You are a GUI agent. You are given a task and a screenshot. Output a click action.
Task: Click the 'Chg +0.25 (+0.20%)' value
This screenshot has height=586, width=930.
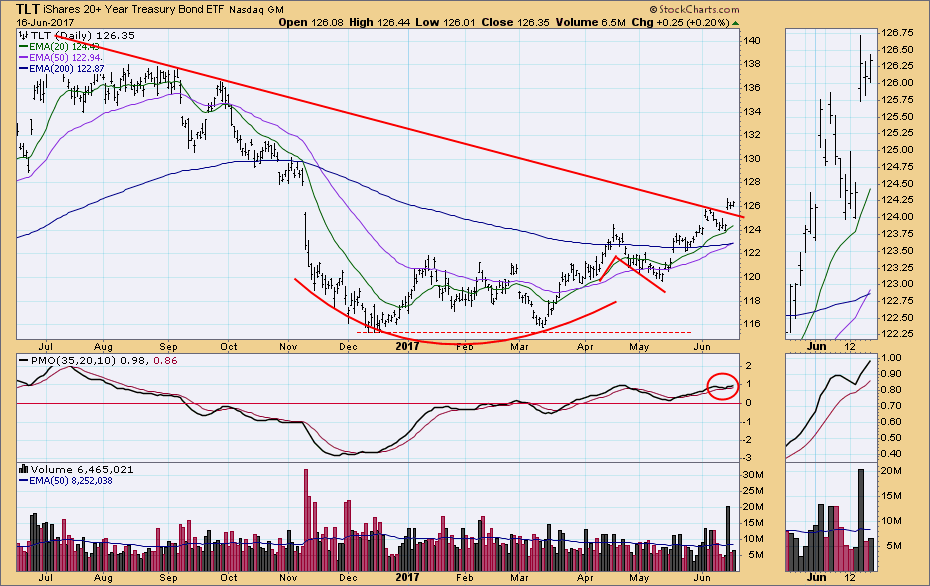[680, 23]
